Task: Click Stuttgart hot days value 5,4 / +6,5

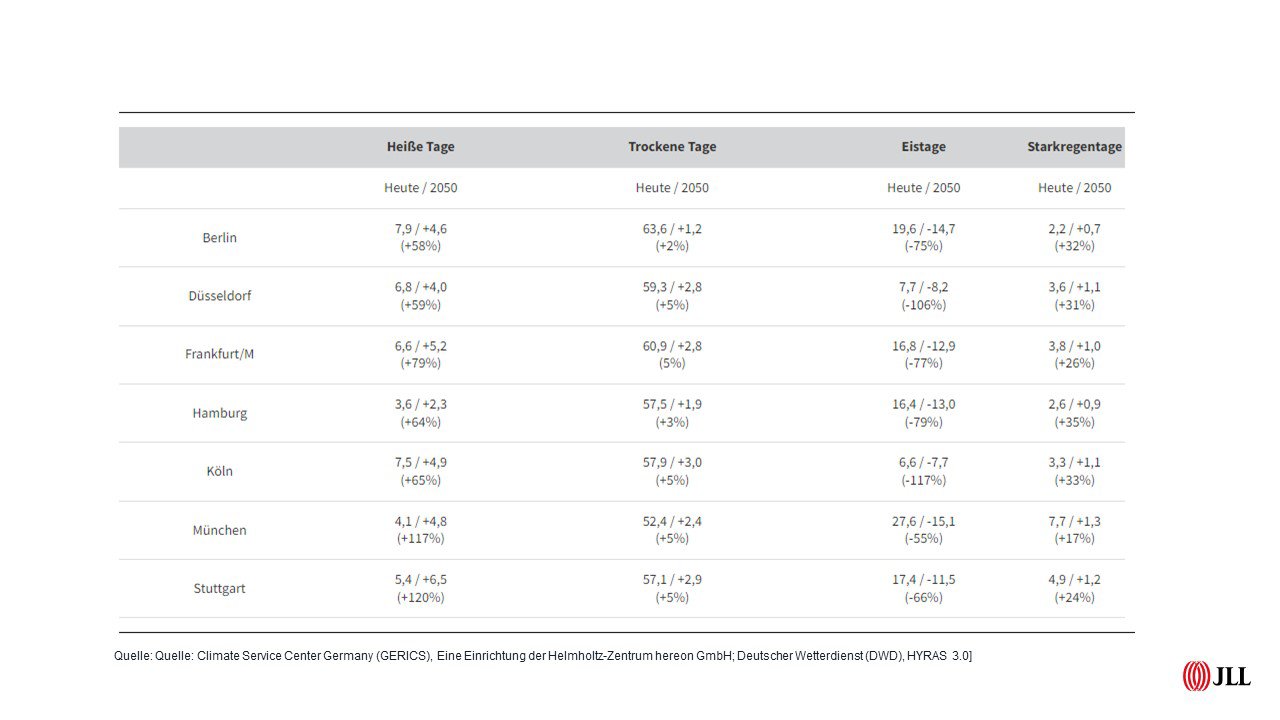Action: pos(421,579)
